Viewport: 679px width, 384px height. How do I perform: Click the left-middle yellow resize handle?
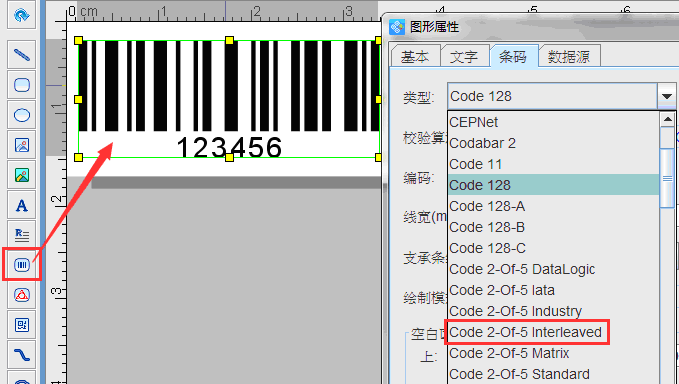coord(78,99)
